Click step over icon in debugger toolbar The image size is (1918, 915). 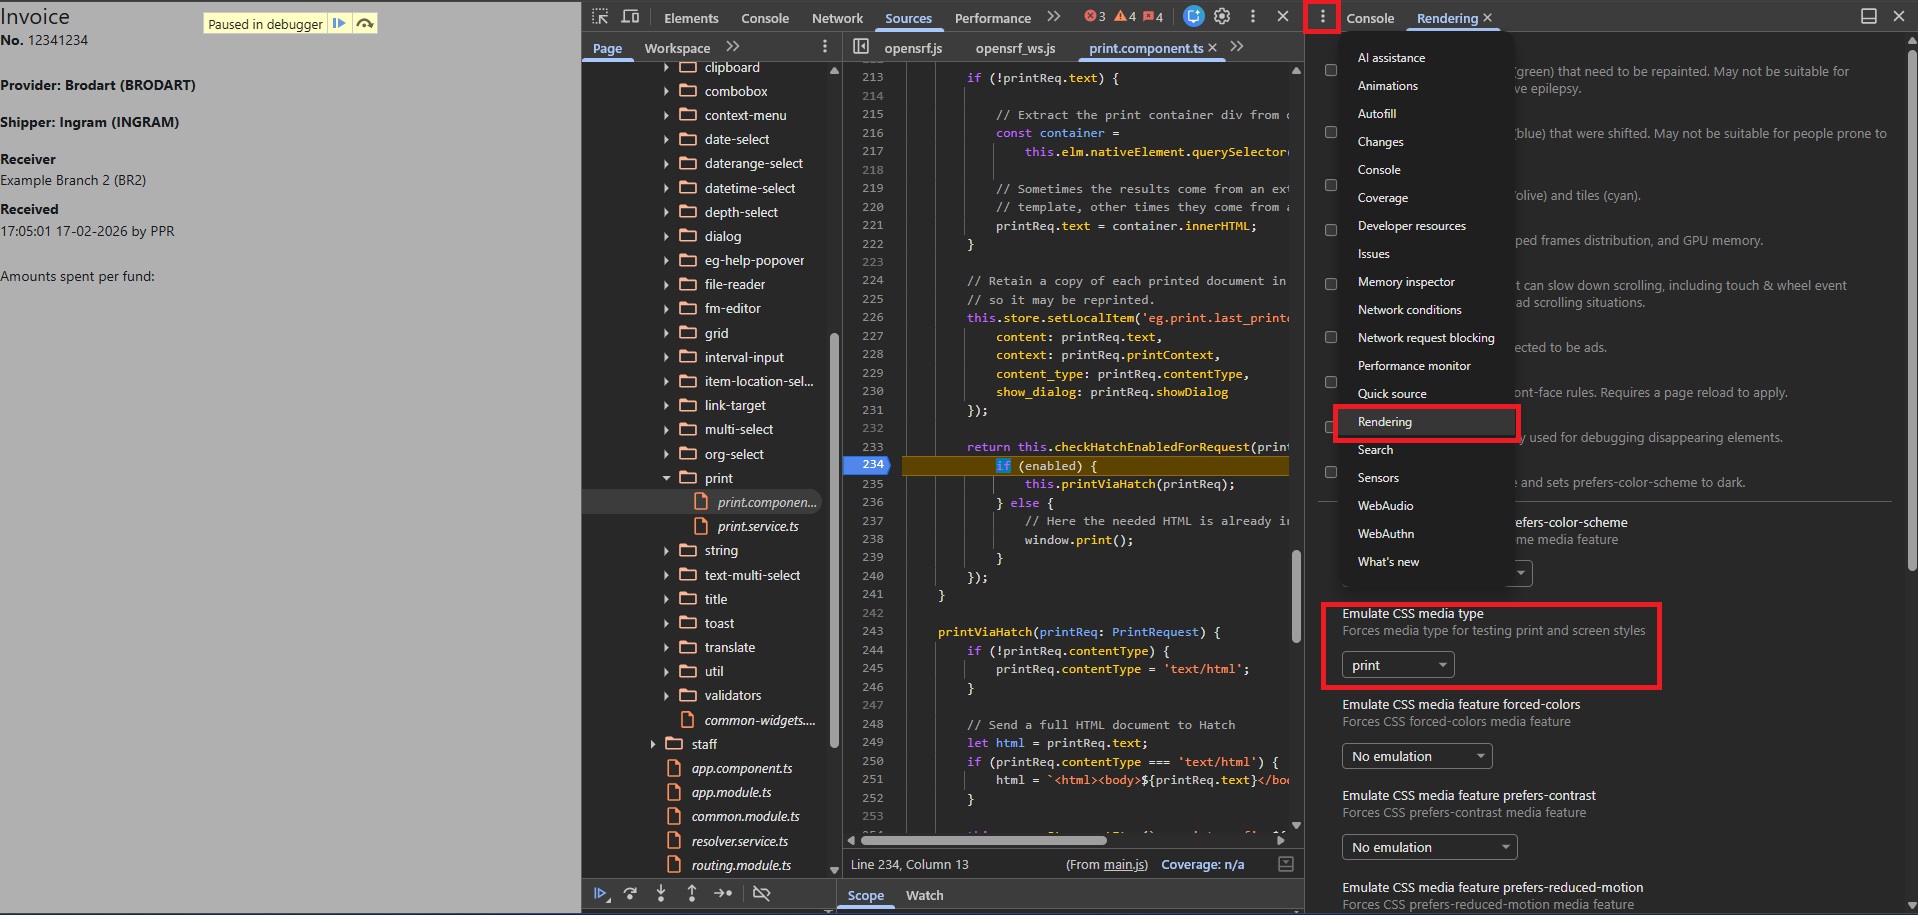[630, 894]
